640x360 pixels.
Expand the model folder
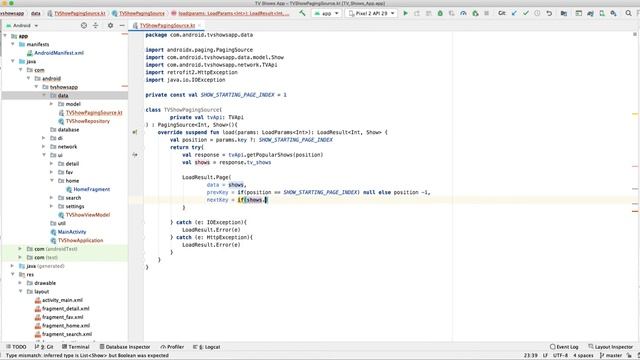tap(51, 104)
